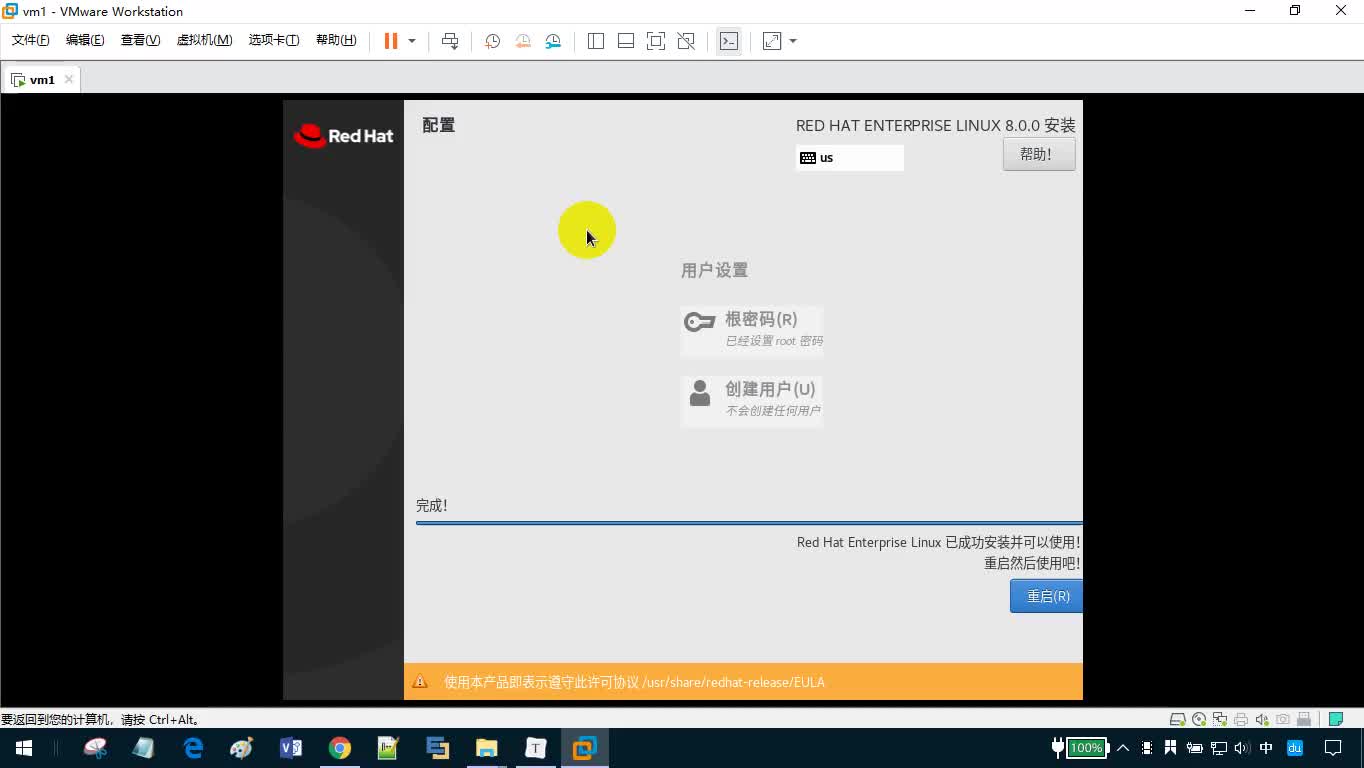This screenshot has height=768, width=1364.
Task: Open the 帮助(H) menu
Action: (x=336, y=40)
